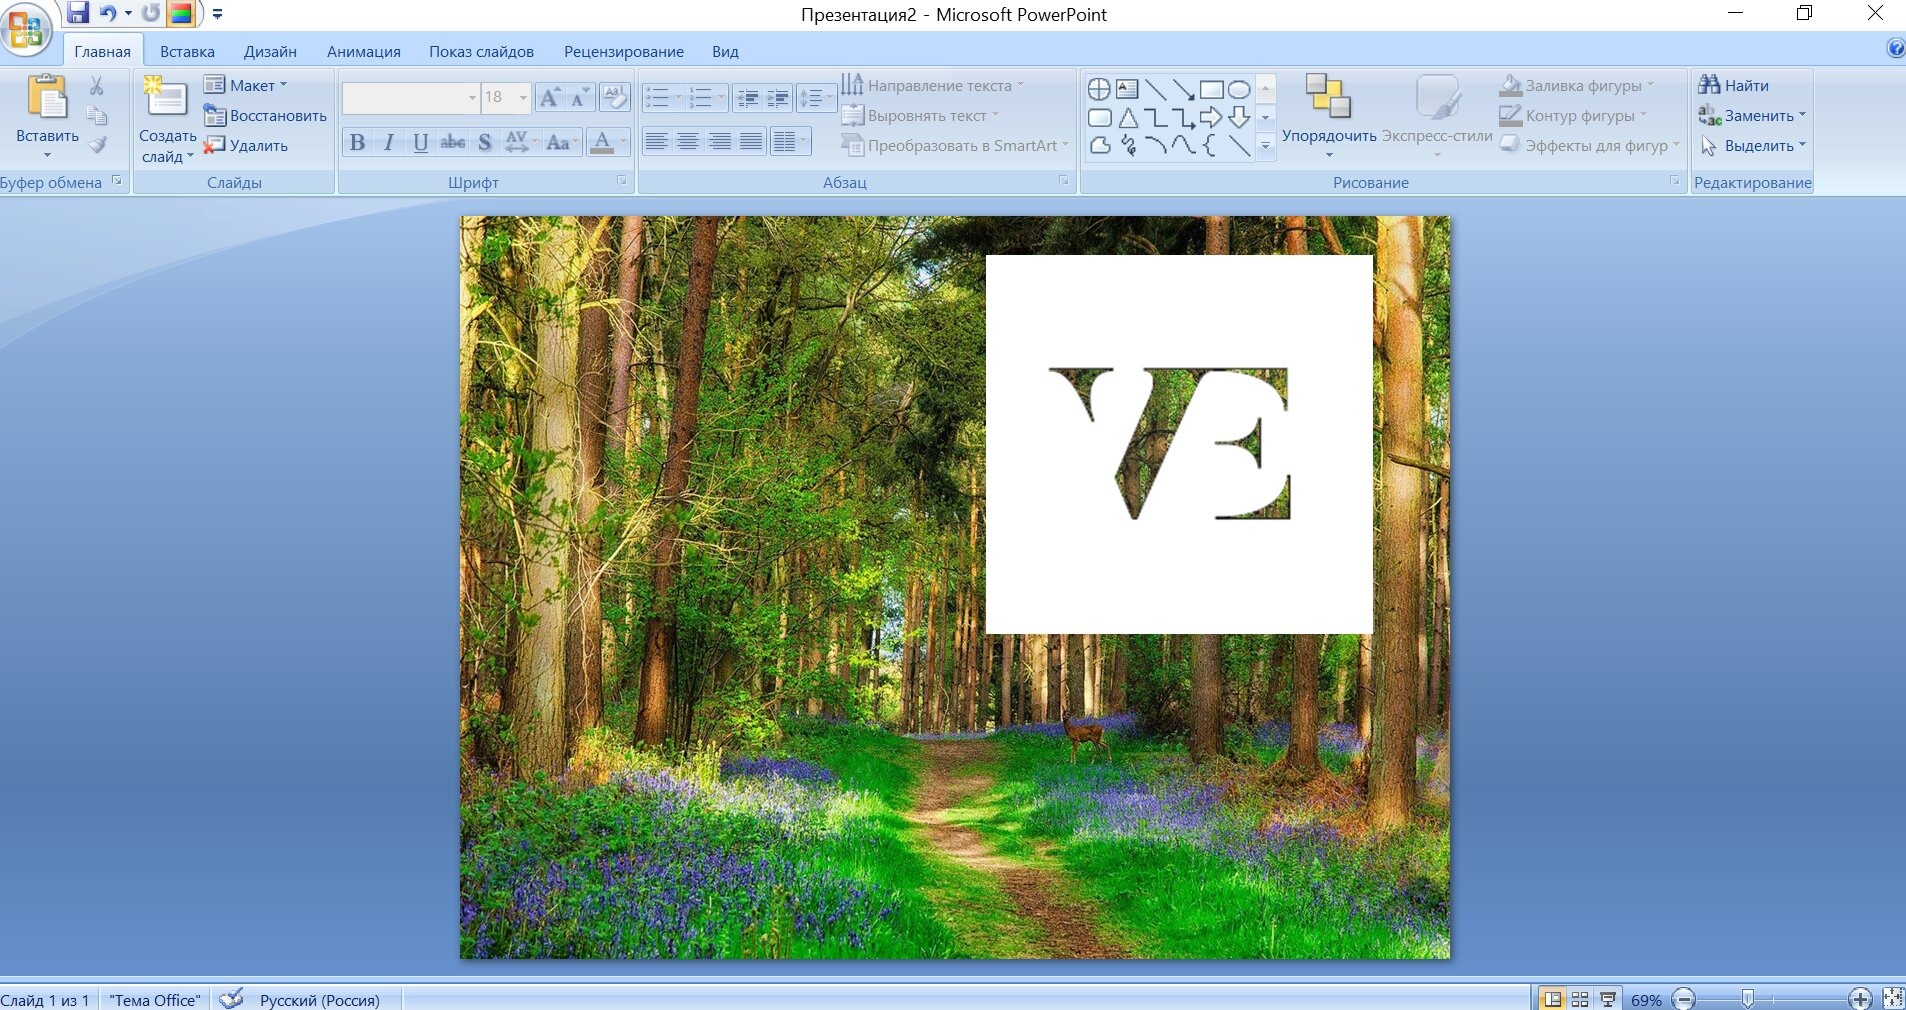Open the Абзац paragraph dialog launcher
The height and width of the screenshot is (1010, 1906).
[x=1063, y=180]
